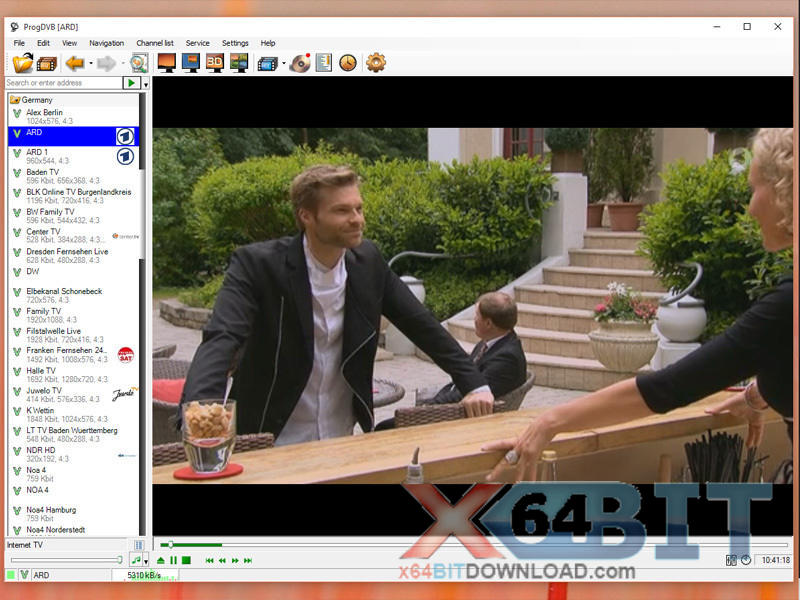Stop playback with the green square button
This screenshot has height=600, width=800.
coord(186,560)
